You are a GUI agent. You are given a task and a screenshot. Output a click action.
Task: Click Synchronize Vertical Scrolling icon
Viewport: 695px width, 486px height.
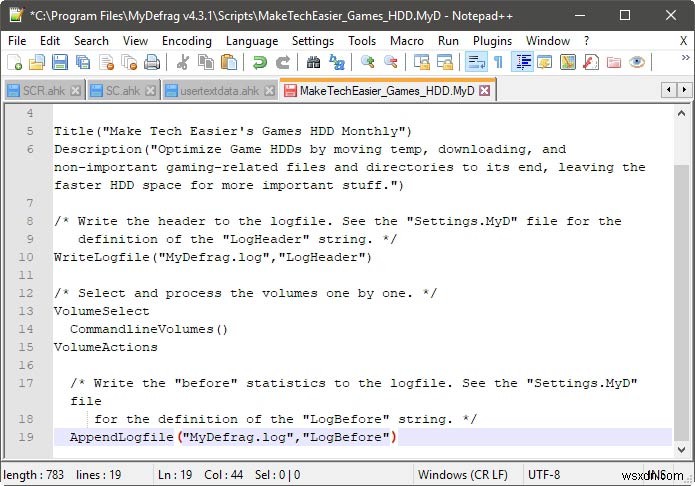[422, 62]
